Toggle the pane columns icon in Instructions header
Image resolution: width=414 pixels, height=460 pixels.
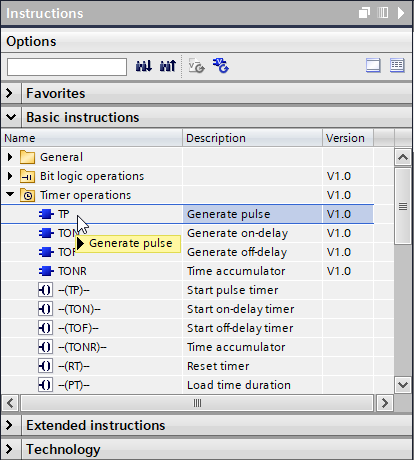[383, 13]
